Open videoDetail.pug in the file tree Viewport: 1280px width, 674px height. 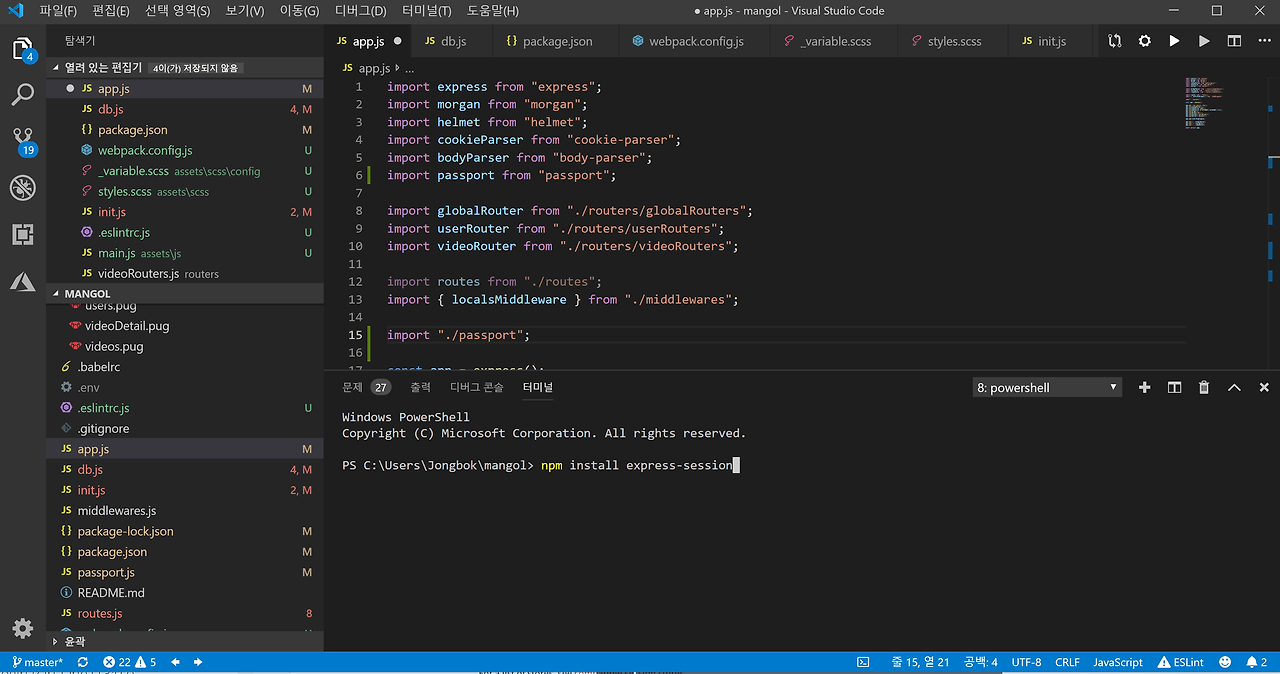coord(186,326)
